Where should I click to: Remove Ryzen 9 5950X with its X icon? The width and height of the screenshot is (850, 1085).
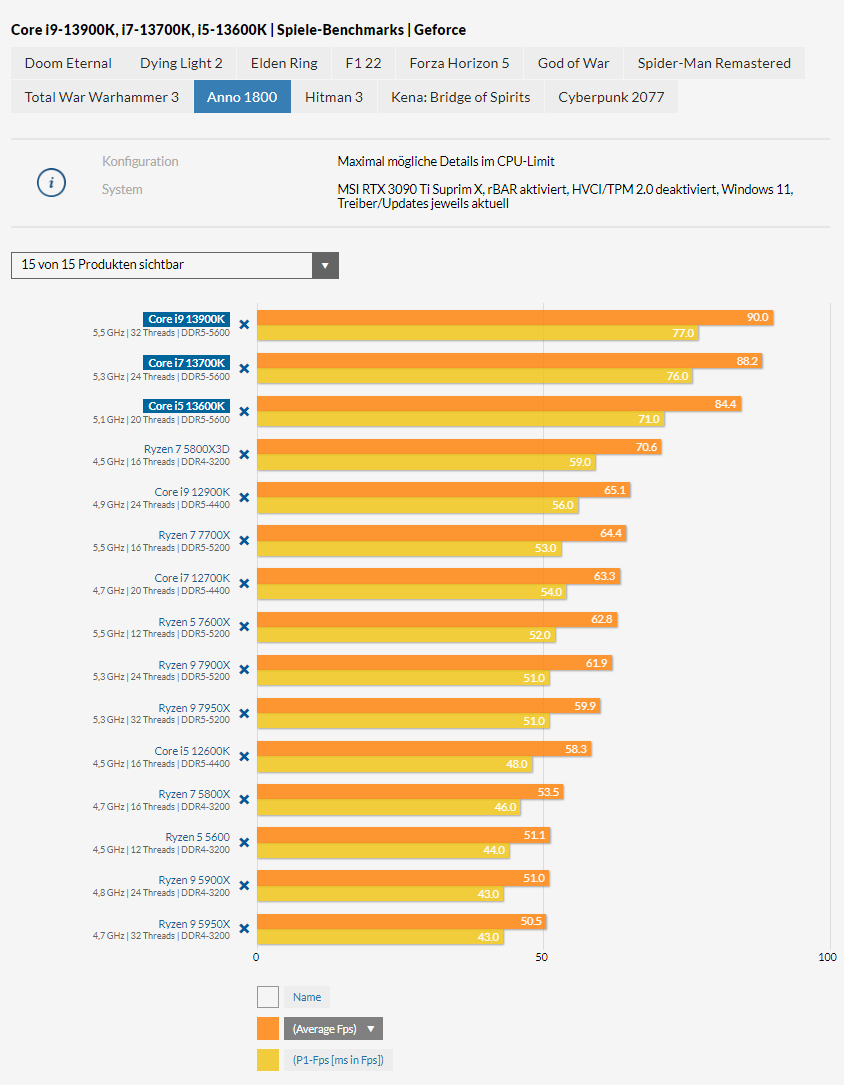(244, 929)
